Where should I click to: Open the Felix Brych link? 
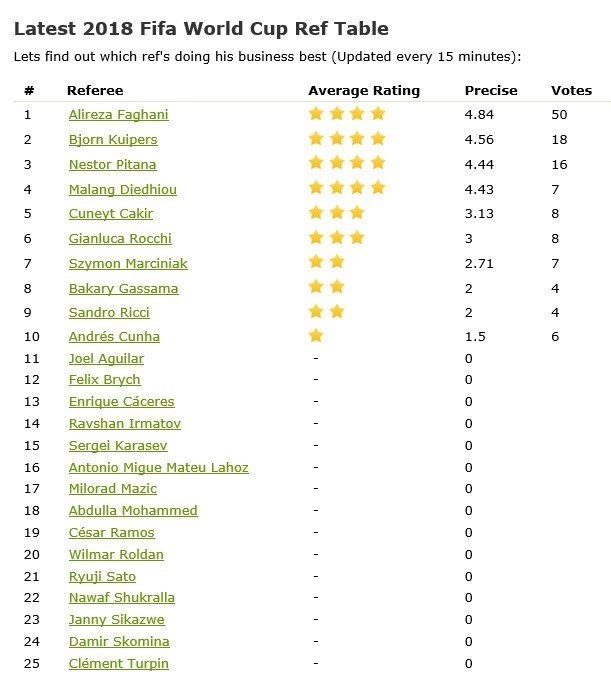pyautogui.click(x=104, y=380)
